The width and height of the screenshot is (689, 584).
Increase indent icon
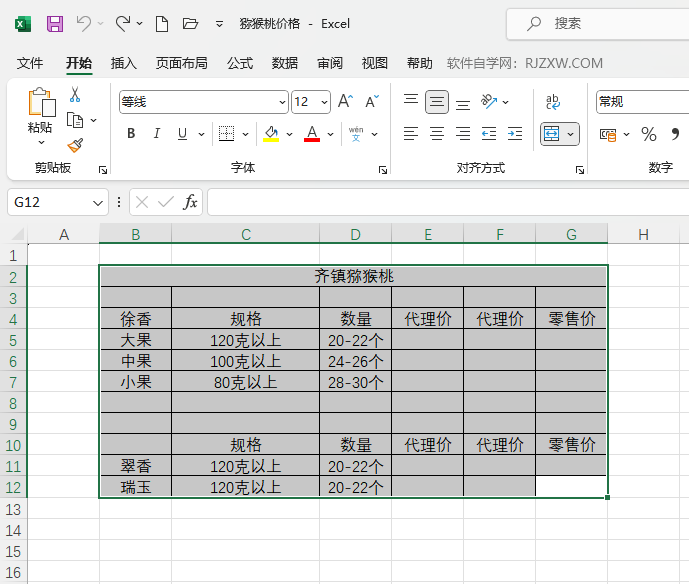tap(515, 133)
